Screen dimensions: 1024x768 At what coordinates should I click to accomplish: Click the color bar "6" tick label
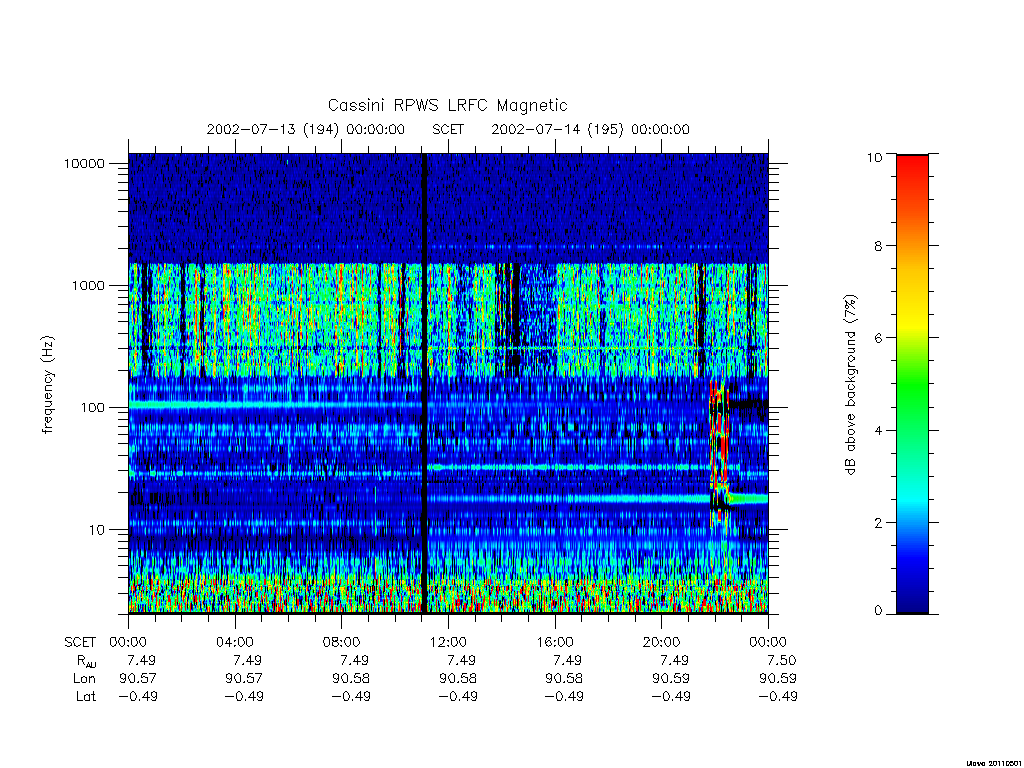(878, 338)
